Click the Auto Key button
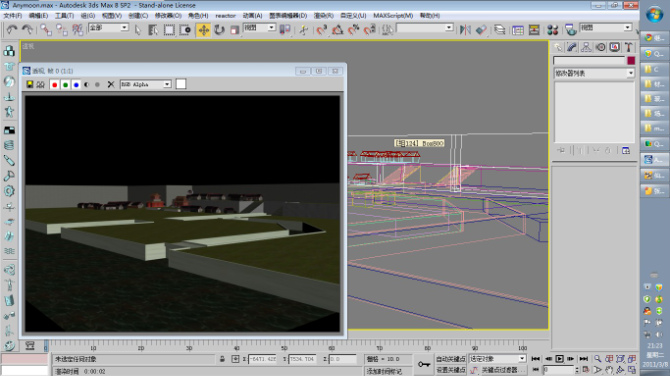The height and width of the screenshot is (376, 670). tap(450, 359)
